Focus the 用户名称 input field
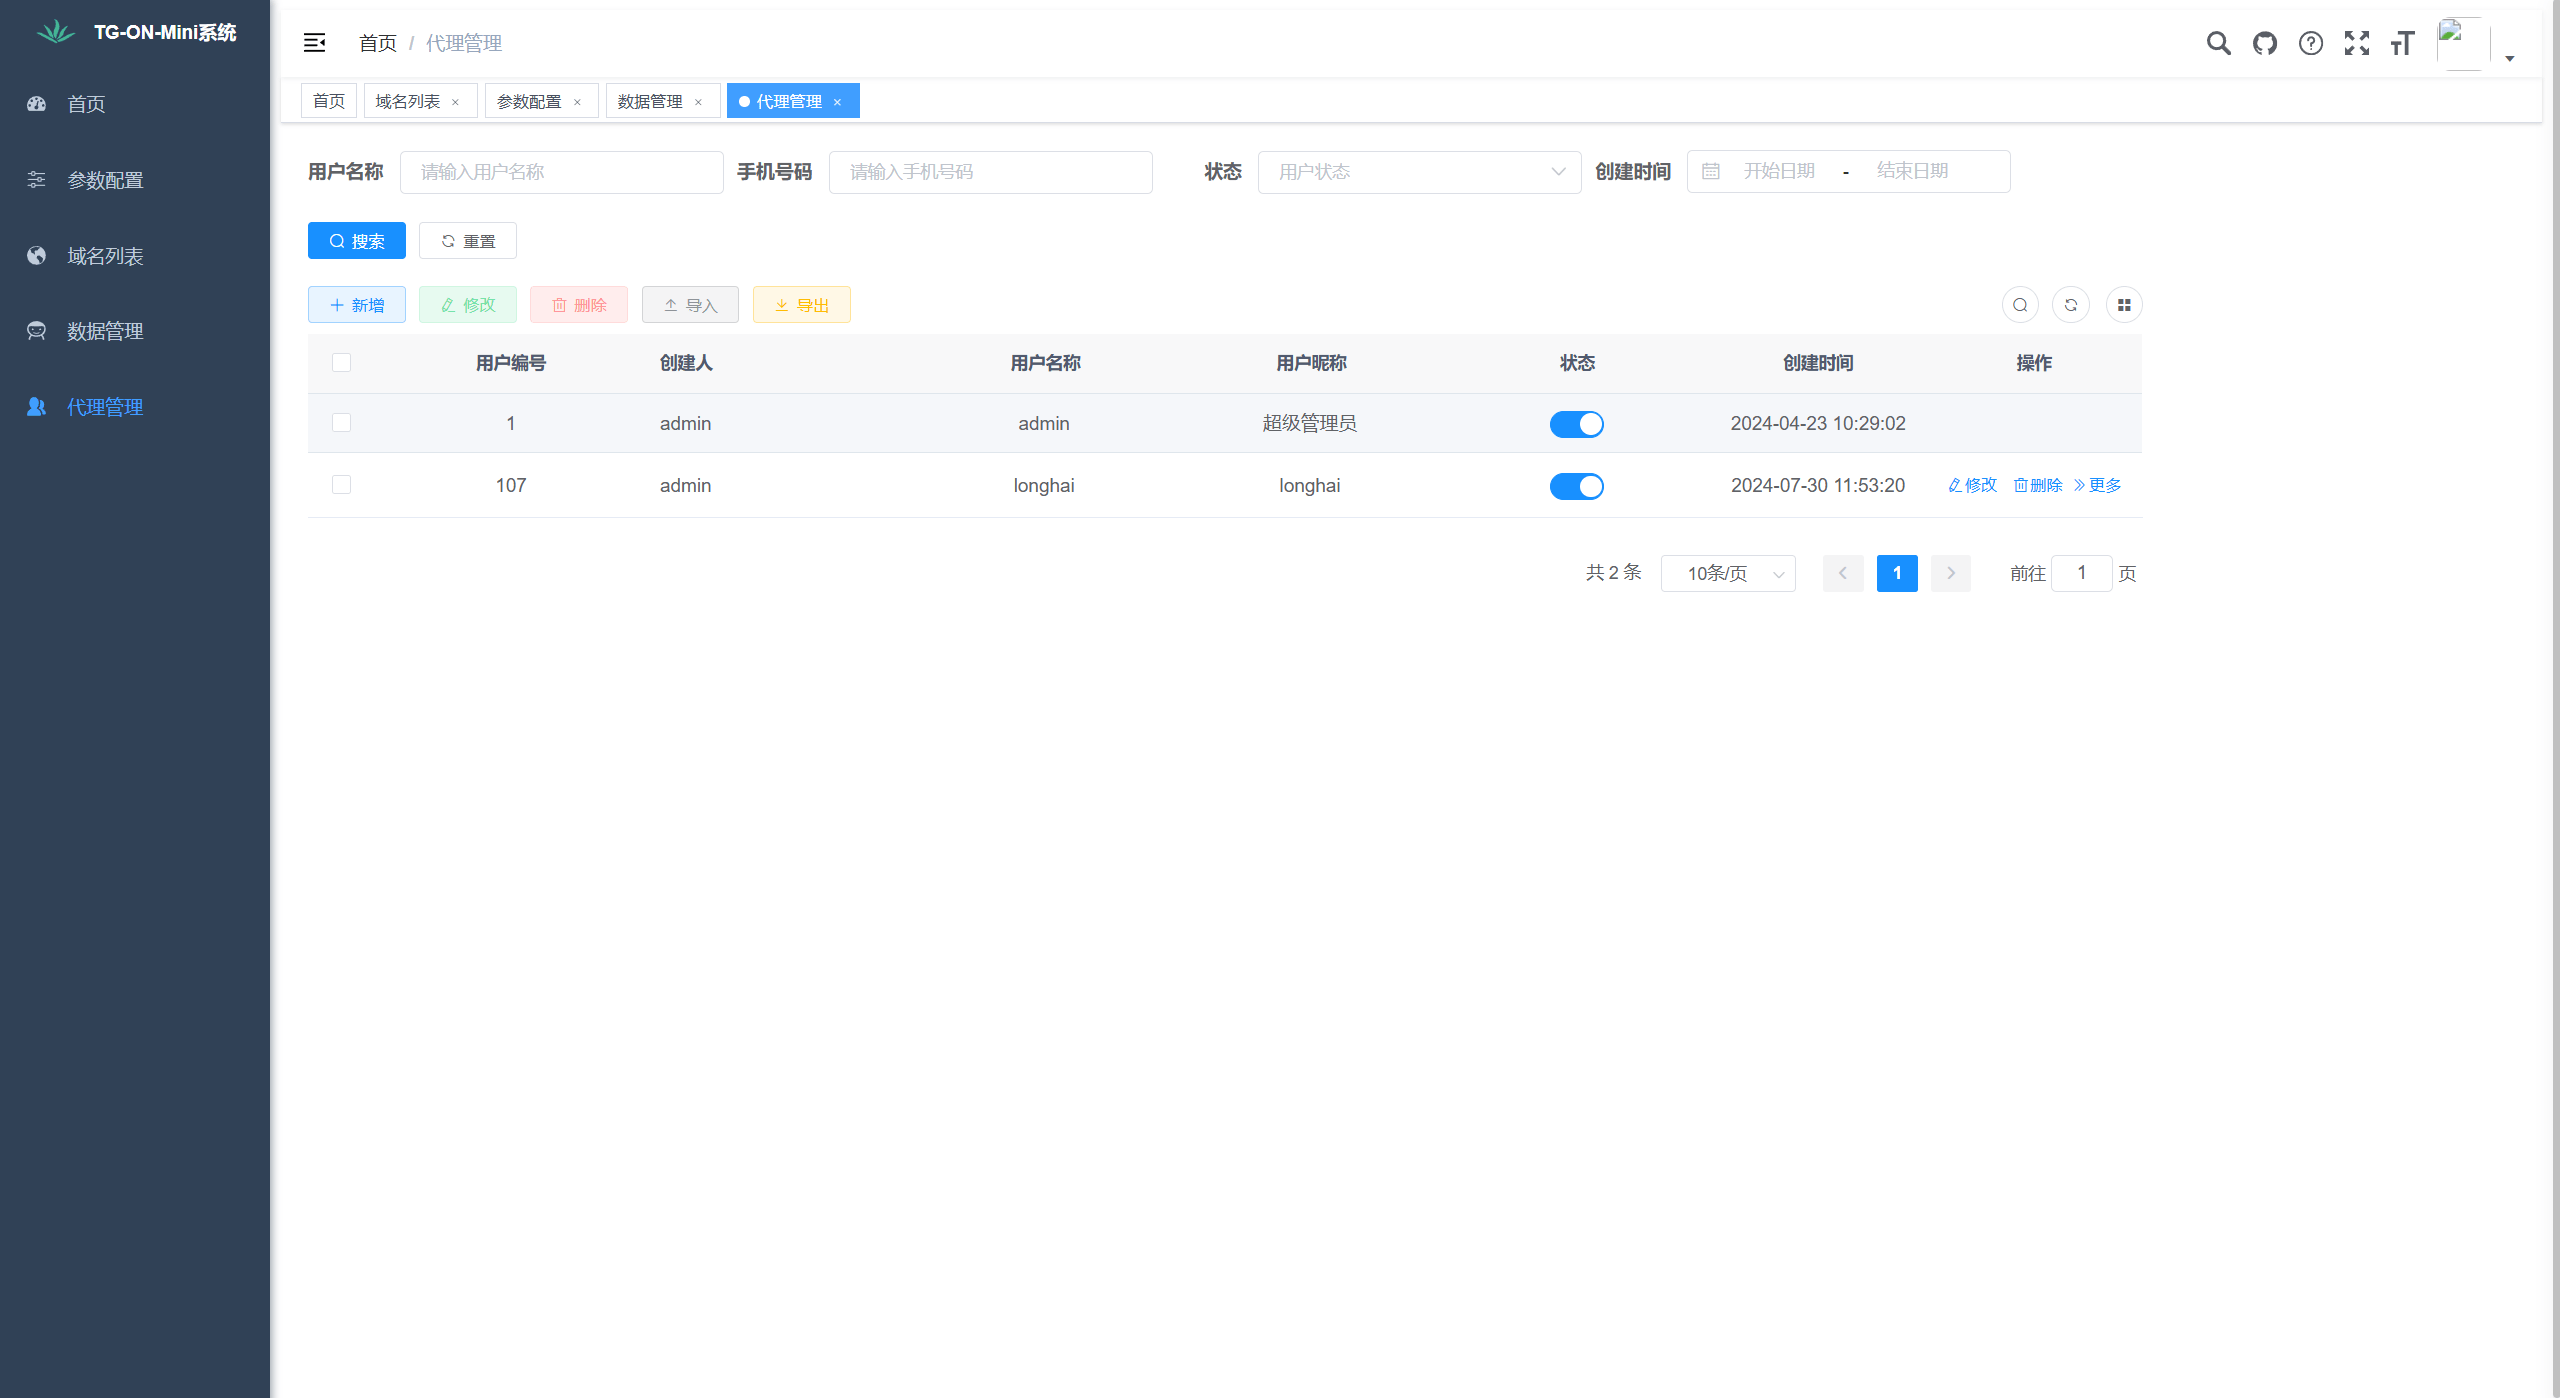This screenshot has width=2560, height=1398. click(562, 172)
